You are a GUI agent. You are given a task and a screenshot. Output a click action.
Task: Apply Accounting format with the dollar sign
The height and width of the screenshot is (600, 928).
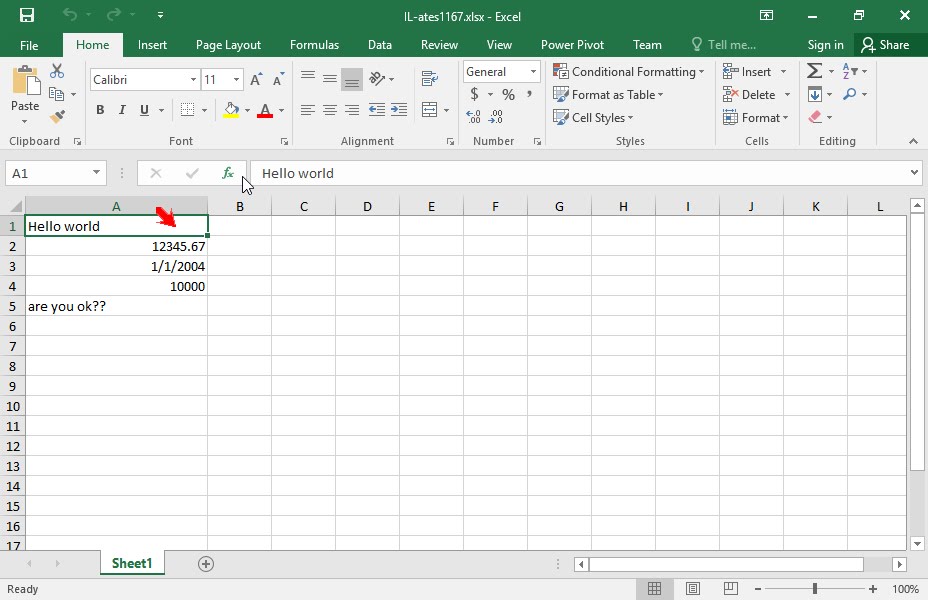pos(474,94)
